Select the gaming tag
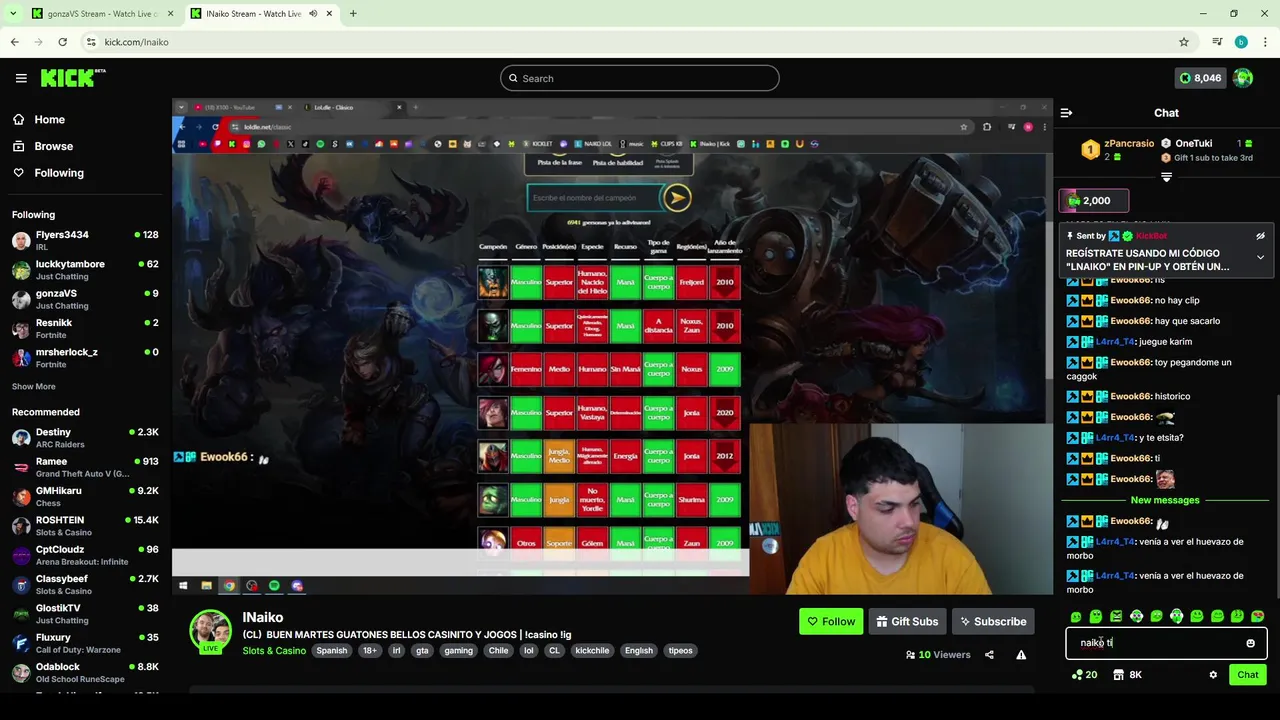The width and height of the screenshot is (1280, 720). (x=458, y=651)
